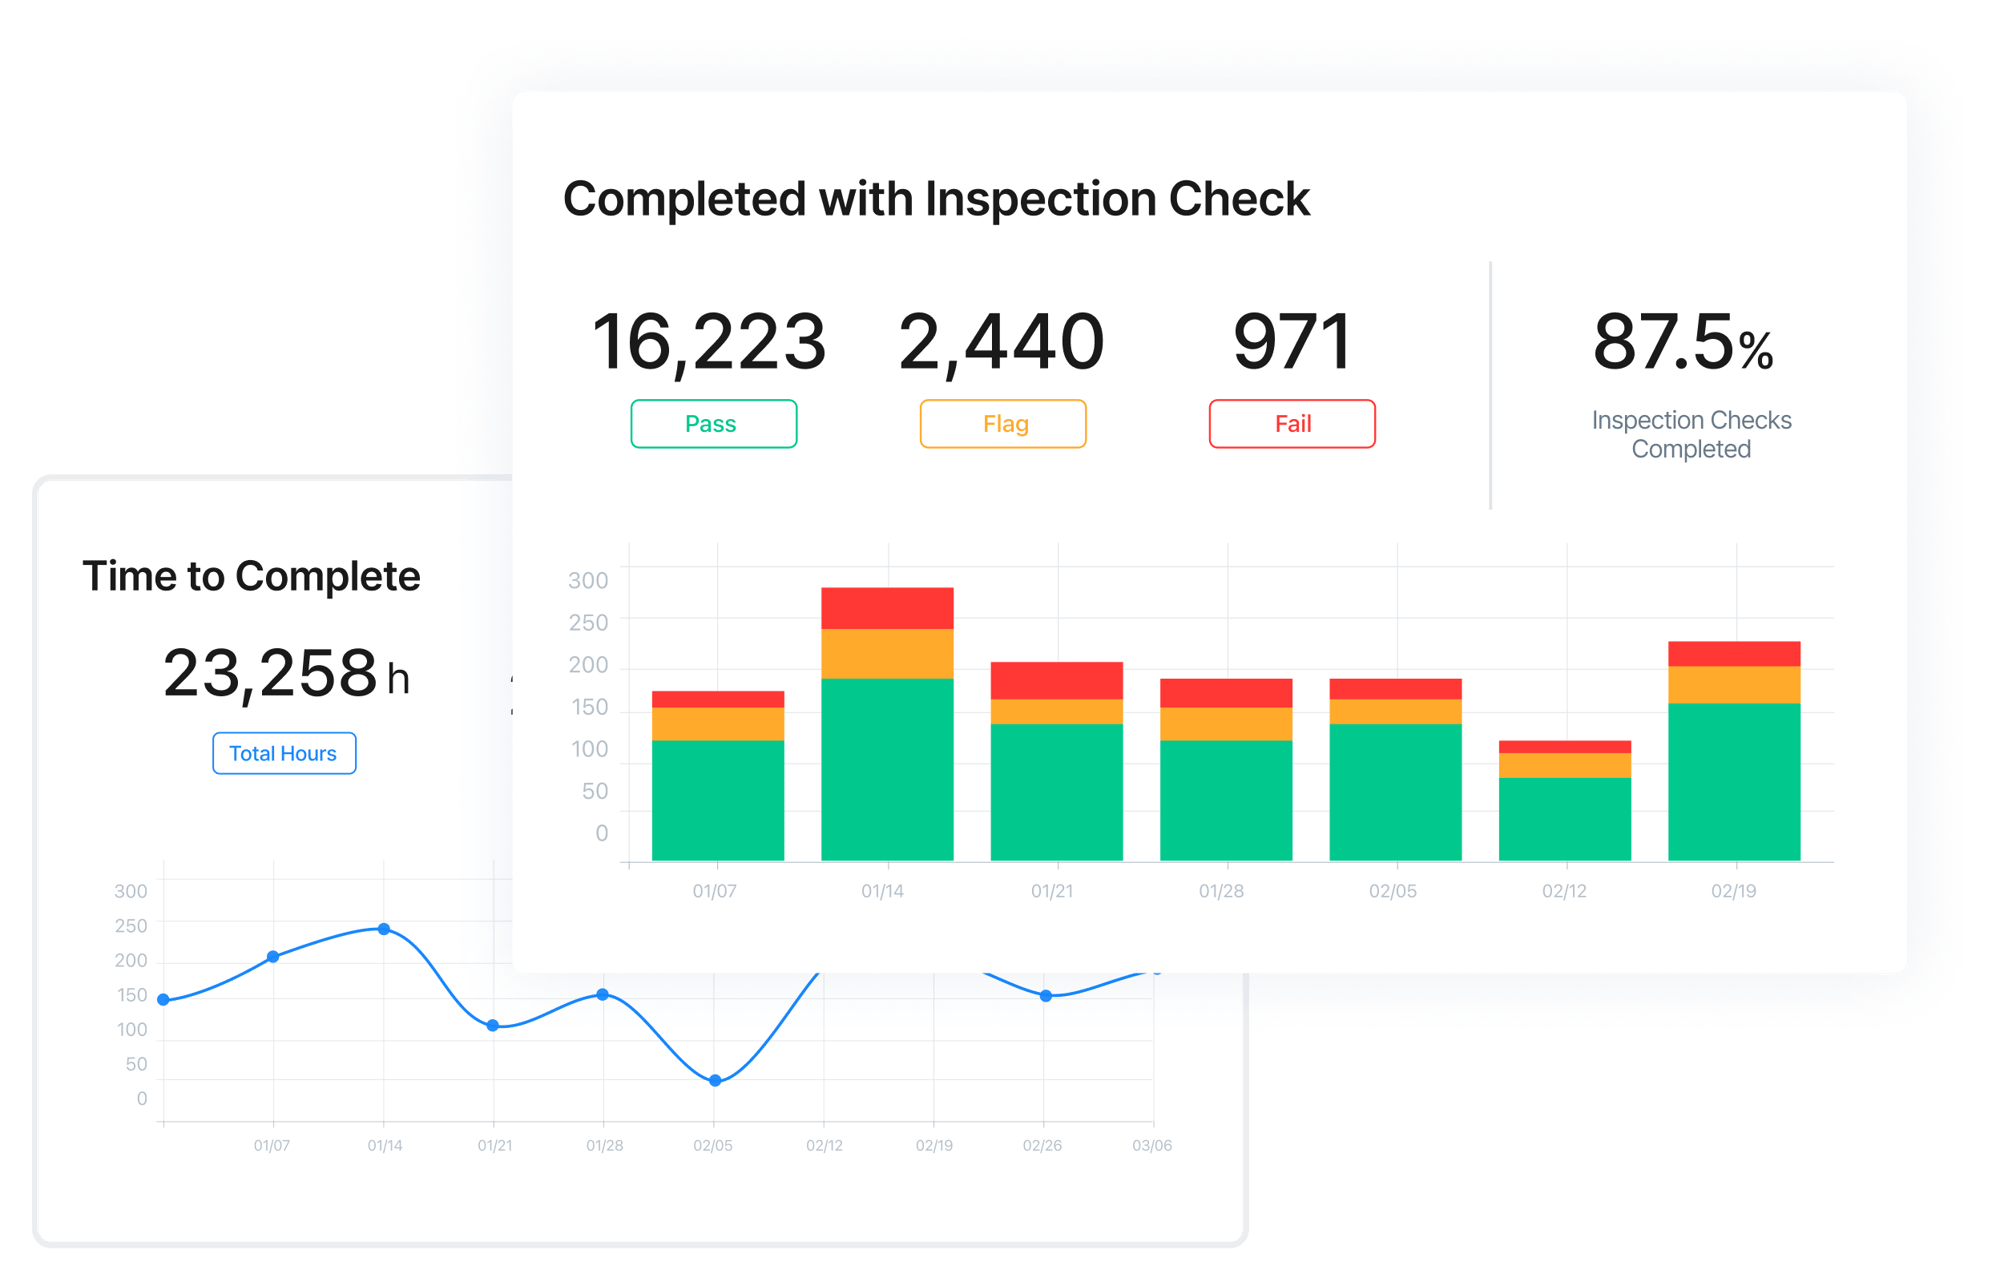Click the red segment of 01/14 bar
The width and height of the screenshot is (2000, 1282).
click(x=887, y=608)
